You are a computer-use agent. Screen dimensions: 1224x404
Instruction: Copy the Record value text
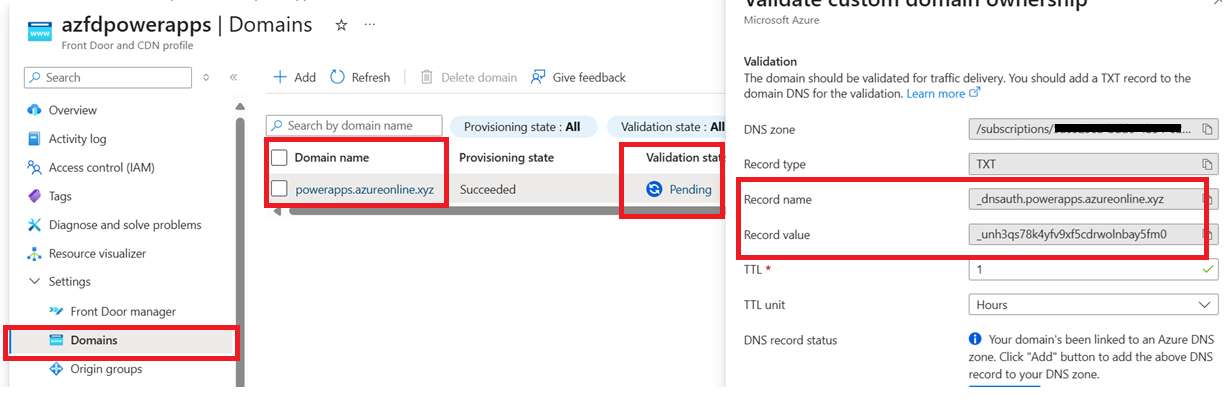[1208, 235]
